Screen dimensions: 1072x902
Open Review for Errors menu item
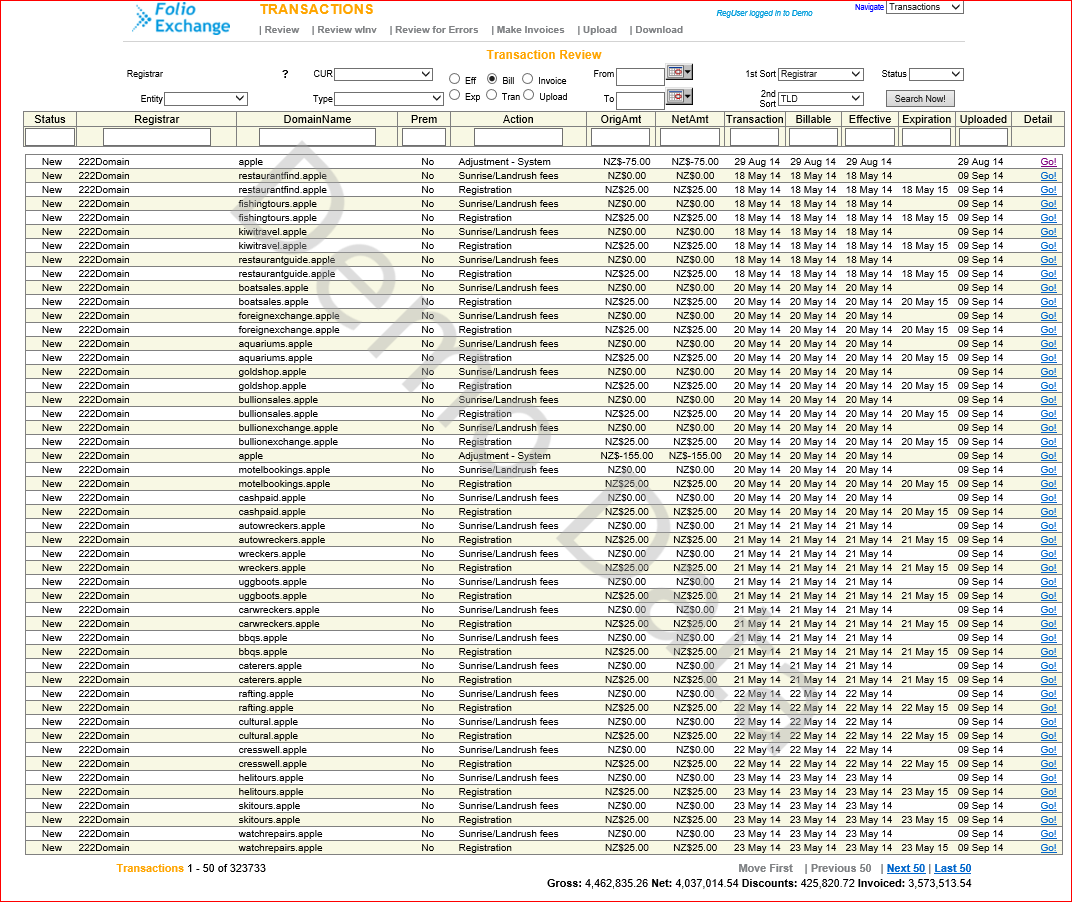point(436,30)
